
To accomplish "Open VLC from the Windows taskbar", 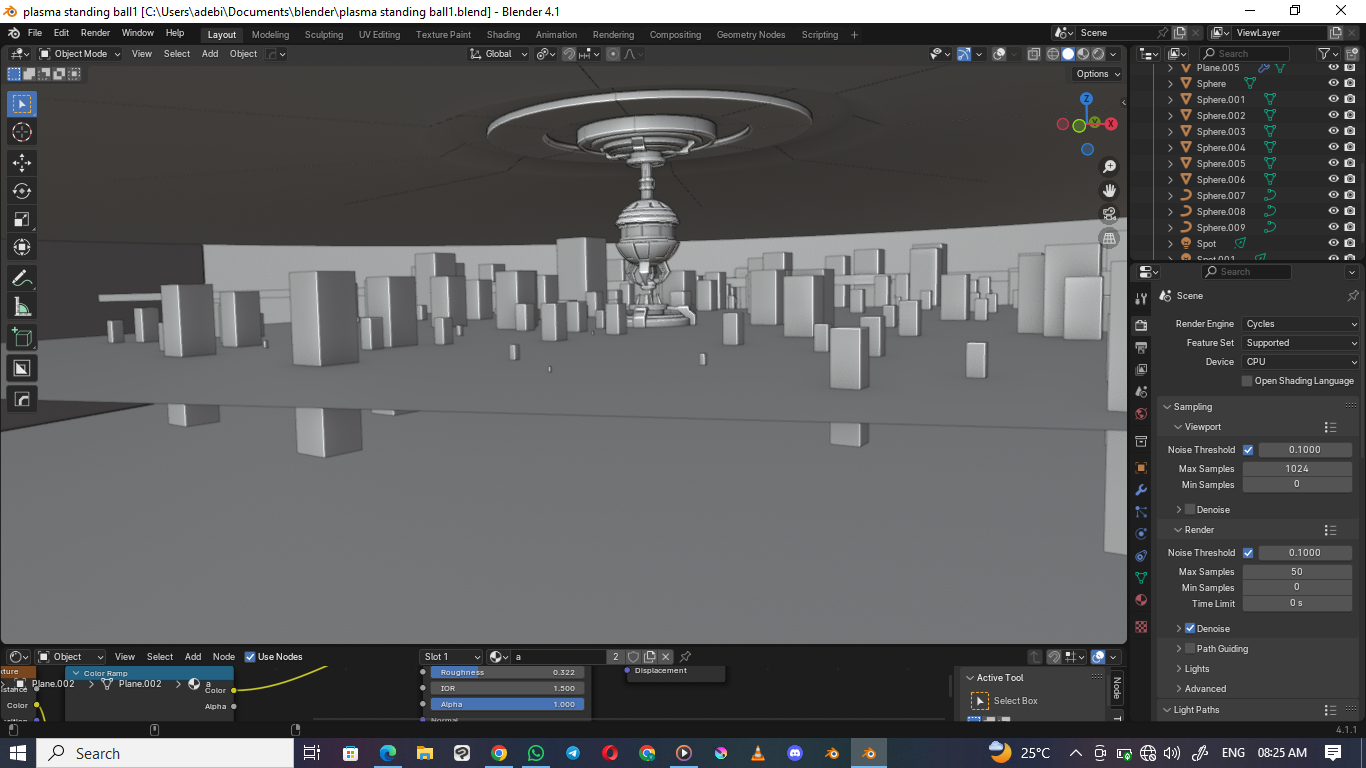I will tap(758, 753).
